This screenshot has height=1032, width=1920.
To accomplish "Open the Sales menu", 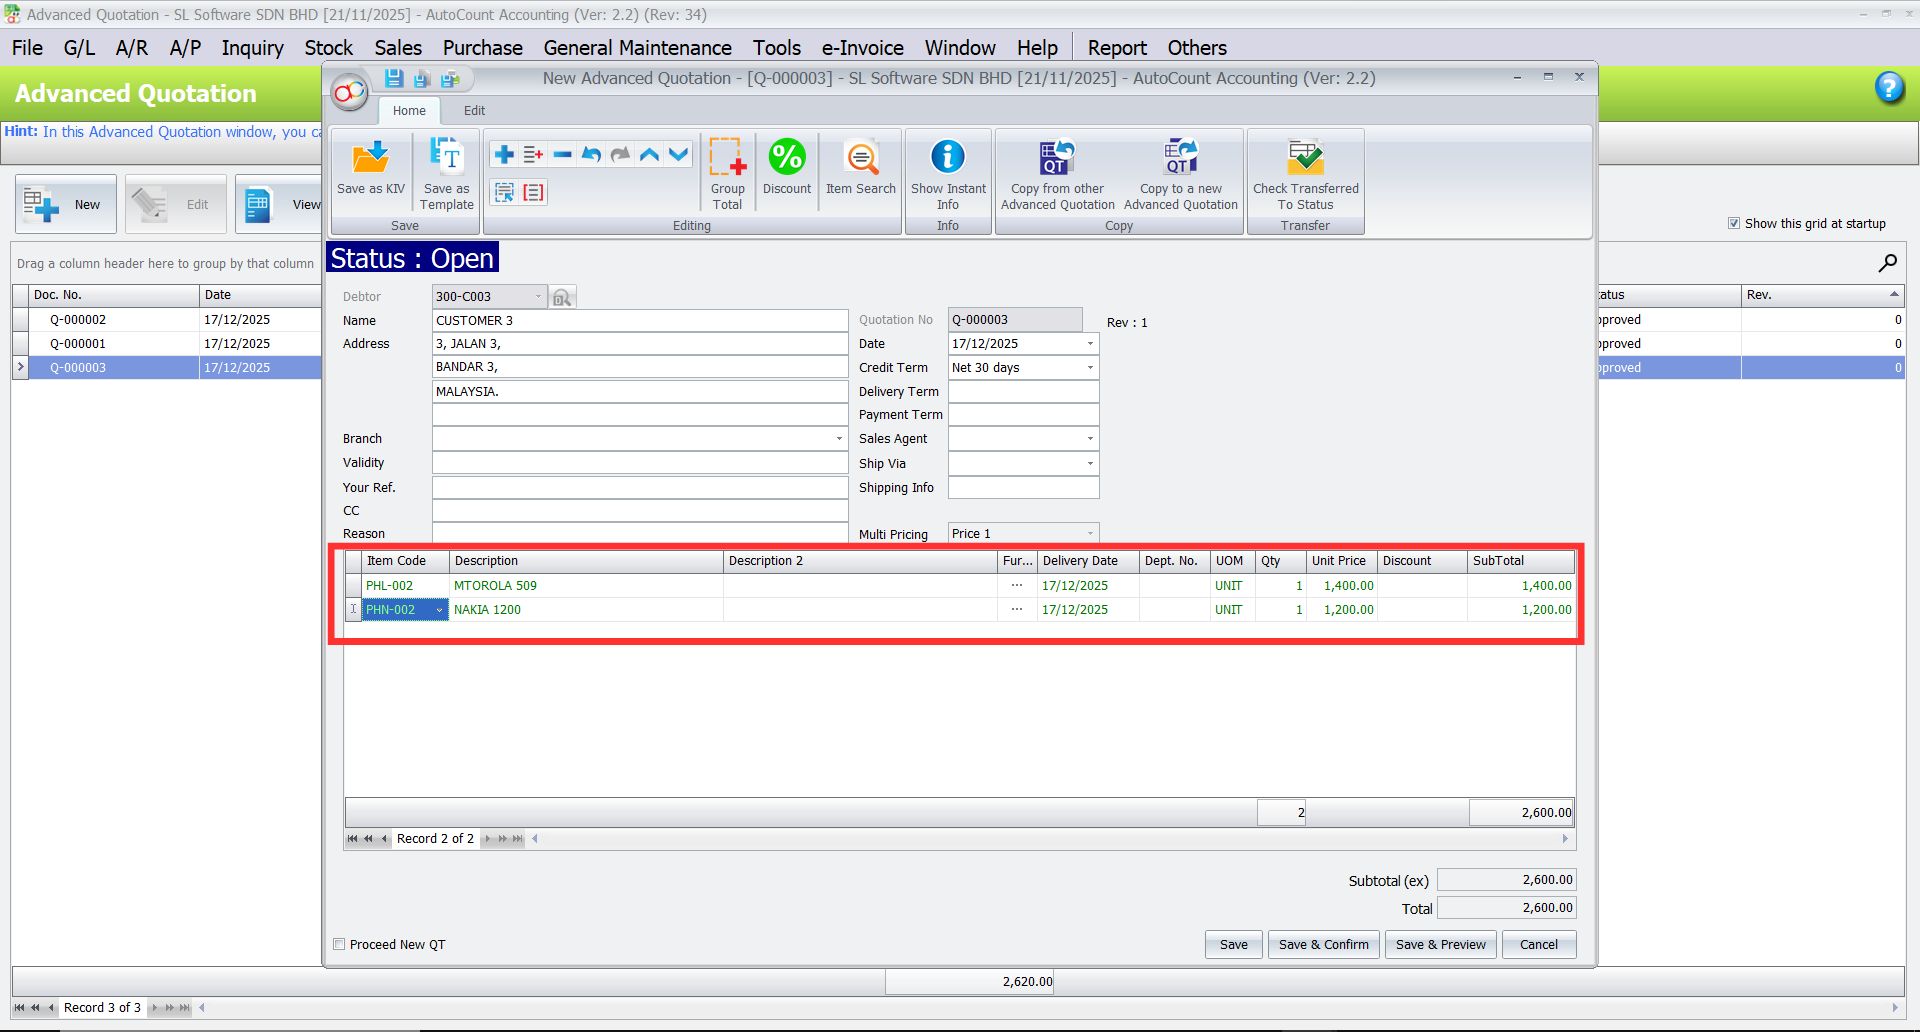I will pos(397,47).
